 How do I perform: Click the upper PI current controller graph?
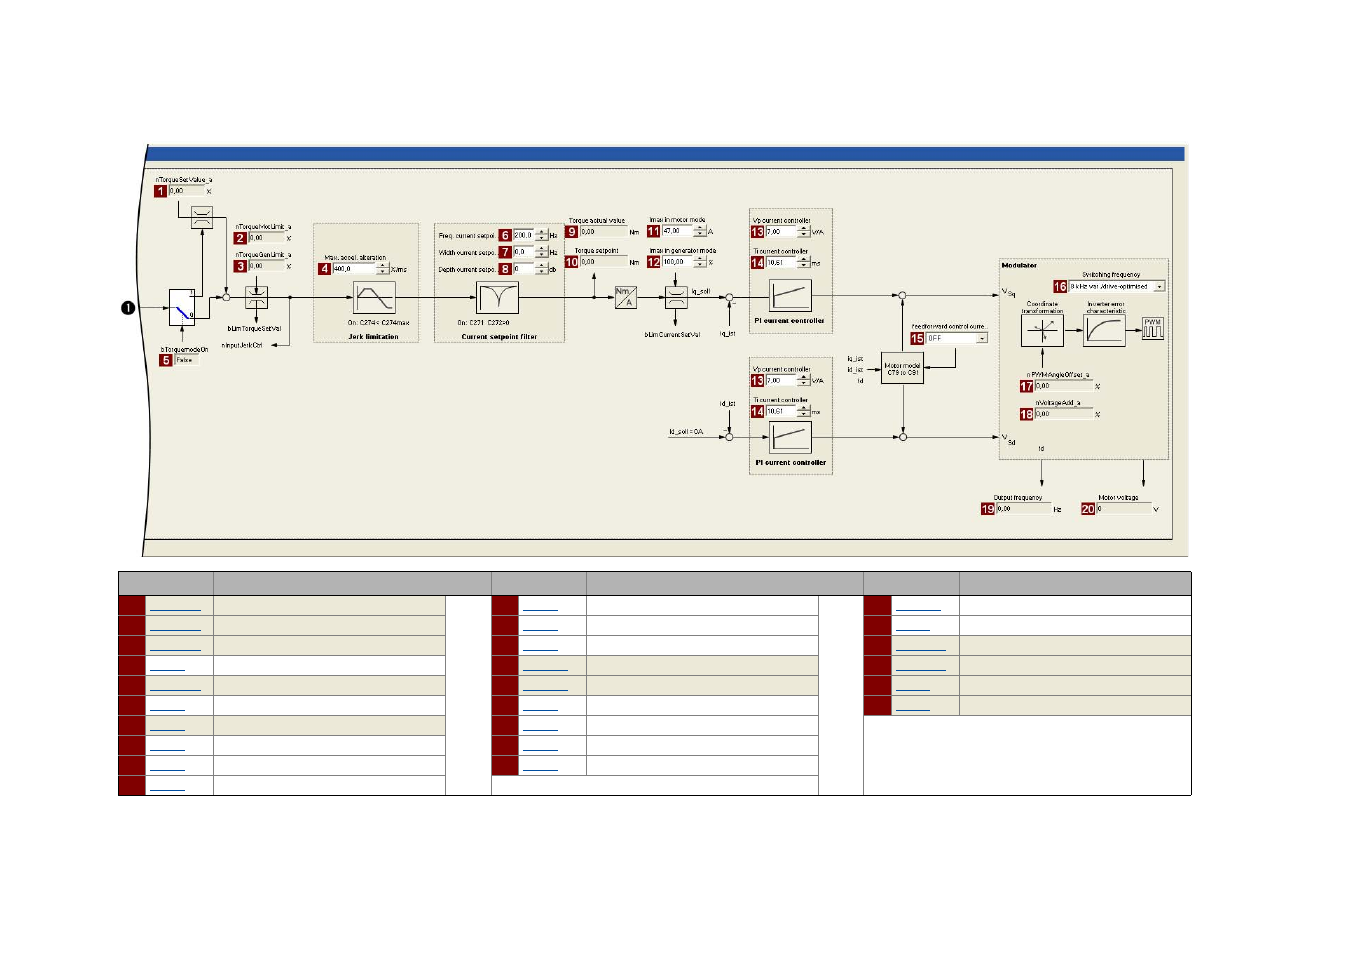790,296
